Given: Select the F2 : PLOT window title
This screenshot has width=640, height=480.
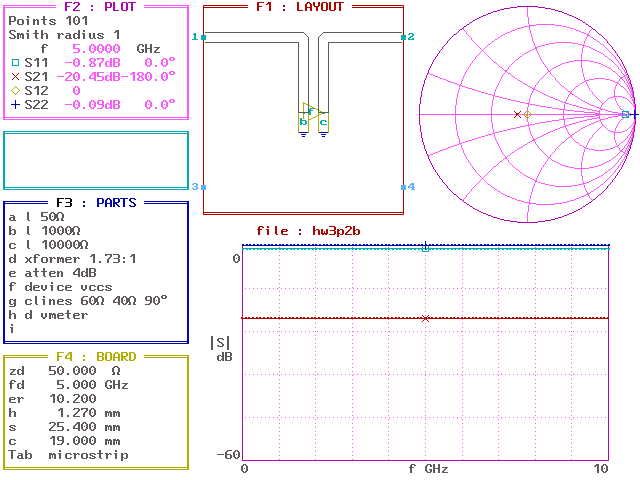Looking at the screenshot, I should [x=100, y=7].
